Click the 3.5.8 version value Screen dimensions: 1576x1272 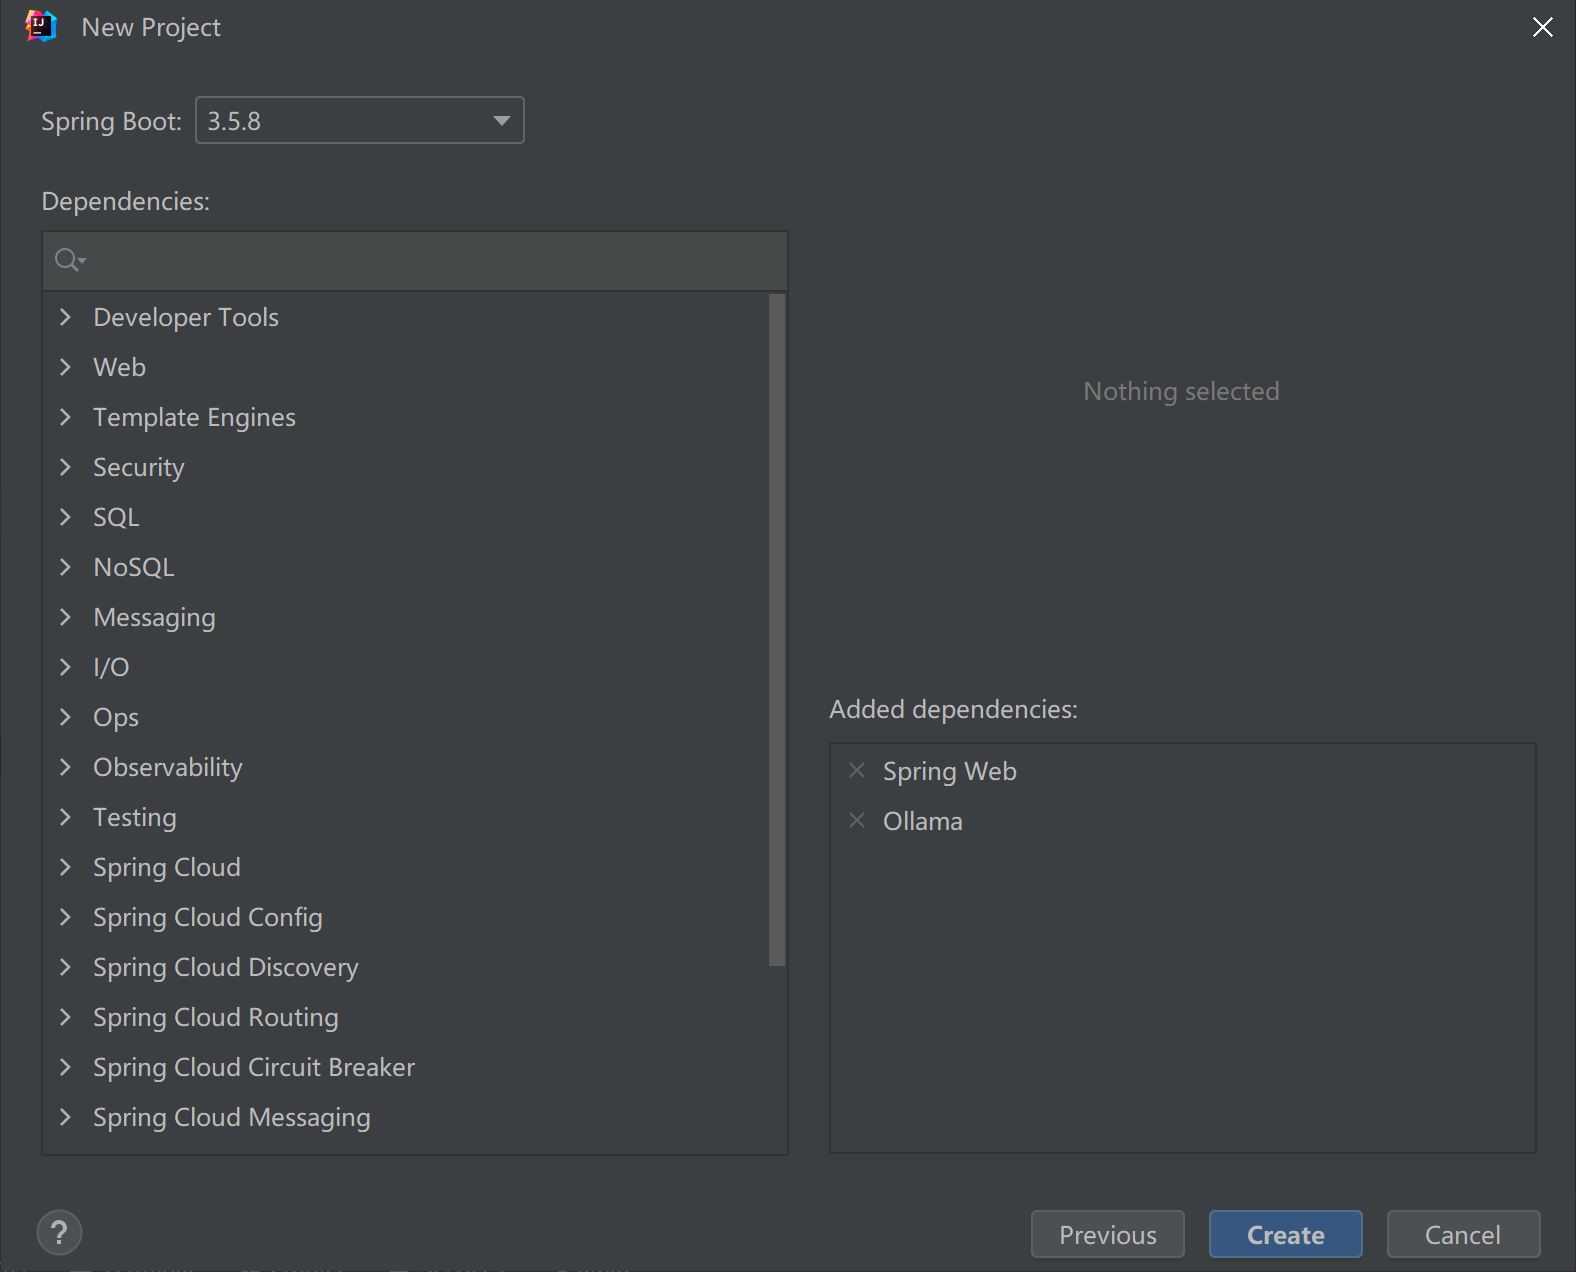pyautogui.click(x=234, y=121)
